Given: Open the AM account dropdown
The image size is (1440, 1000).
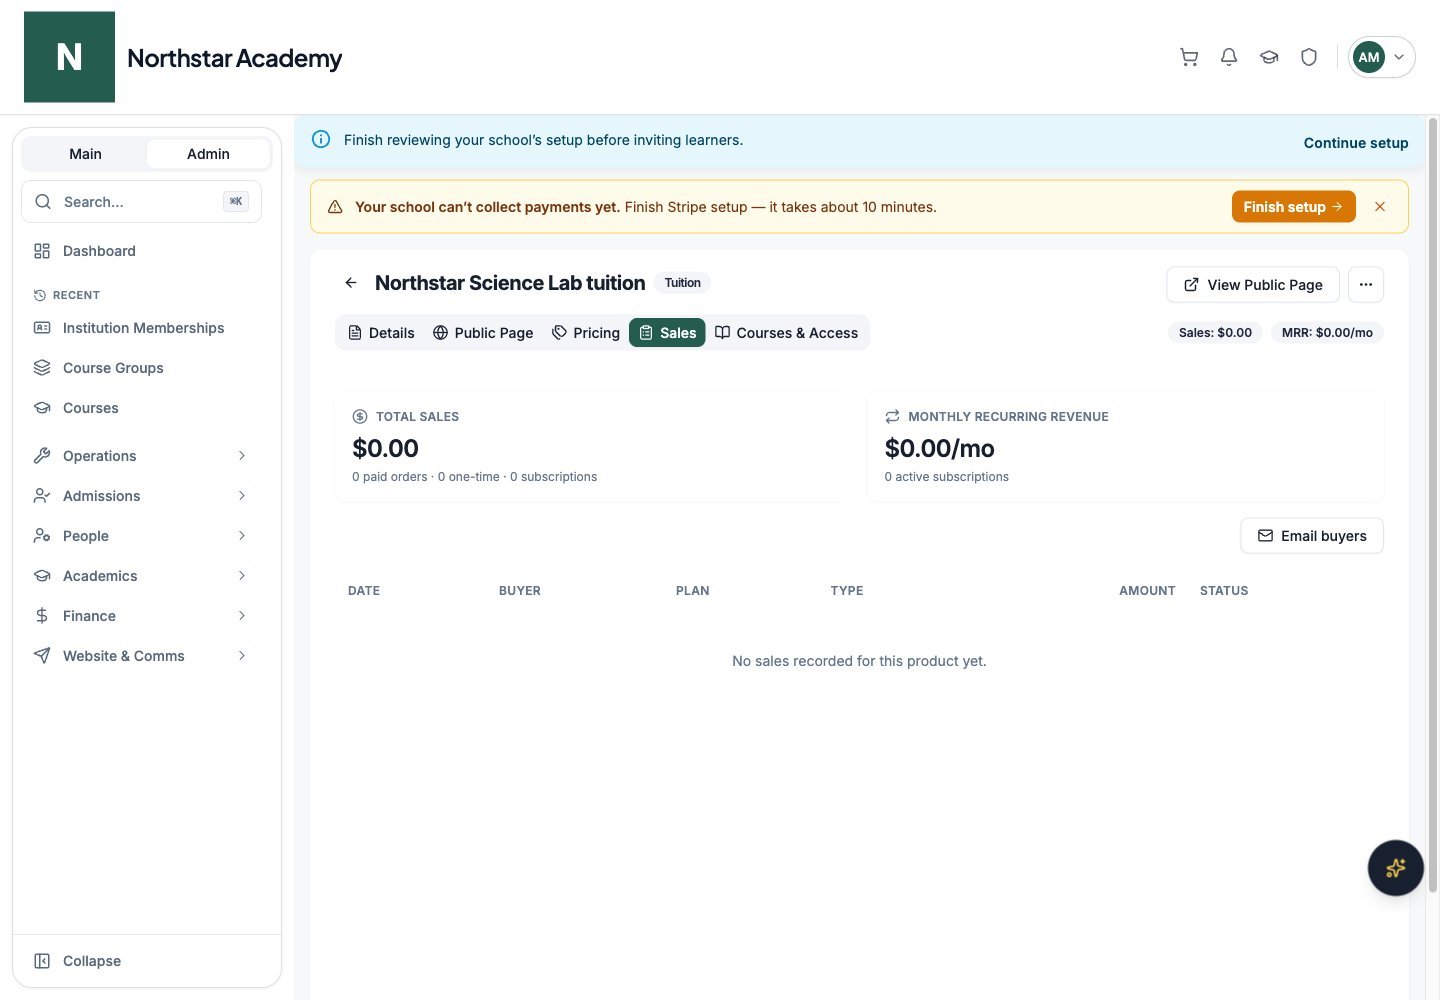Looking at the screenshot, I should click(x=1381, y=57).
